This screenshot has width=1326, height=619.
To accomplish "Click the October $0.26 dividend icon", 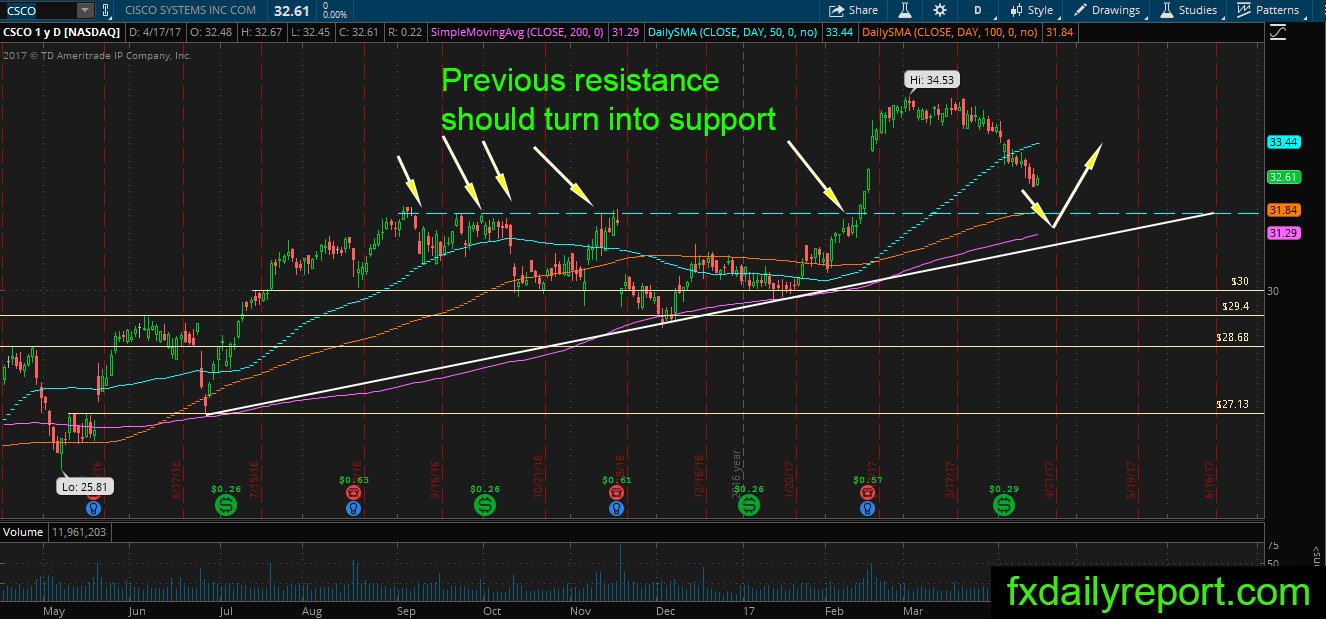I will point(485,507).
